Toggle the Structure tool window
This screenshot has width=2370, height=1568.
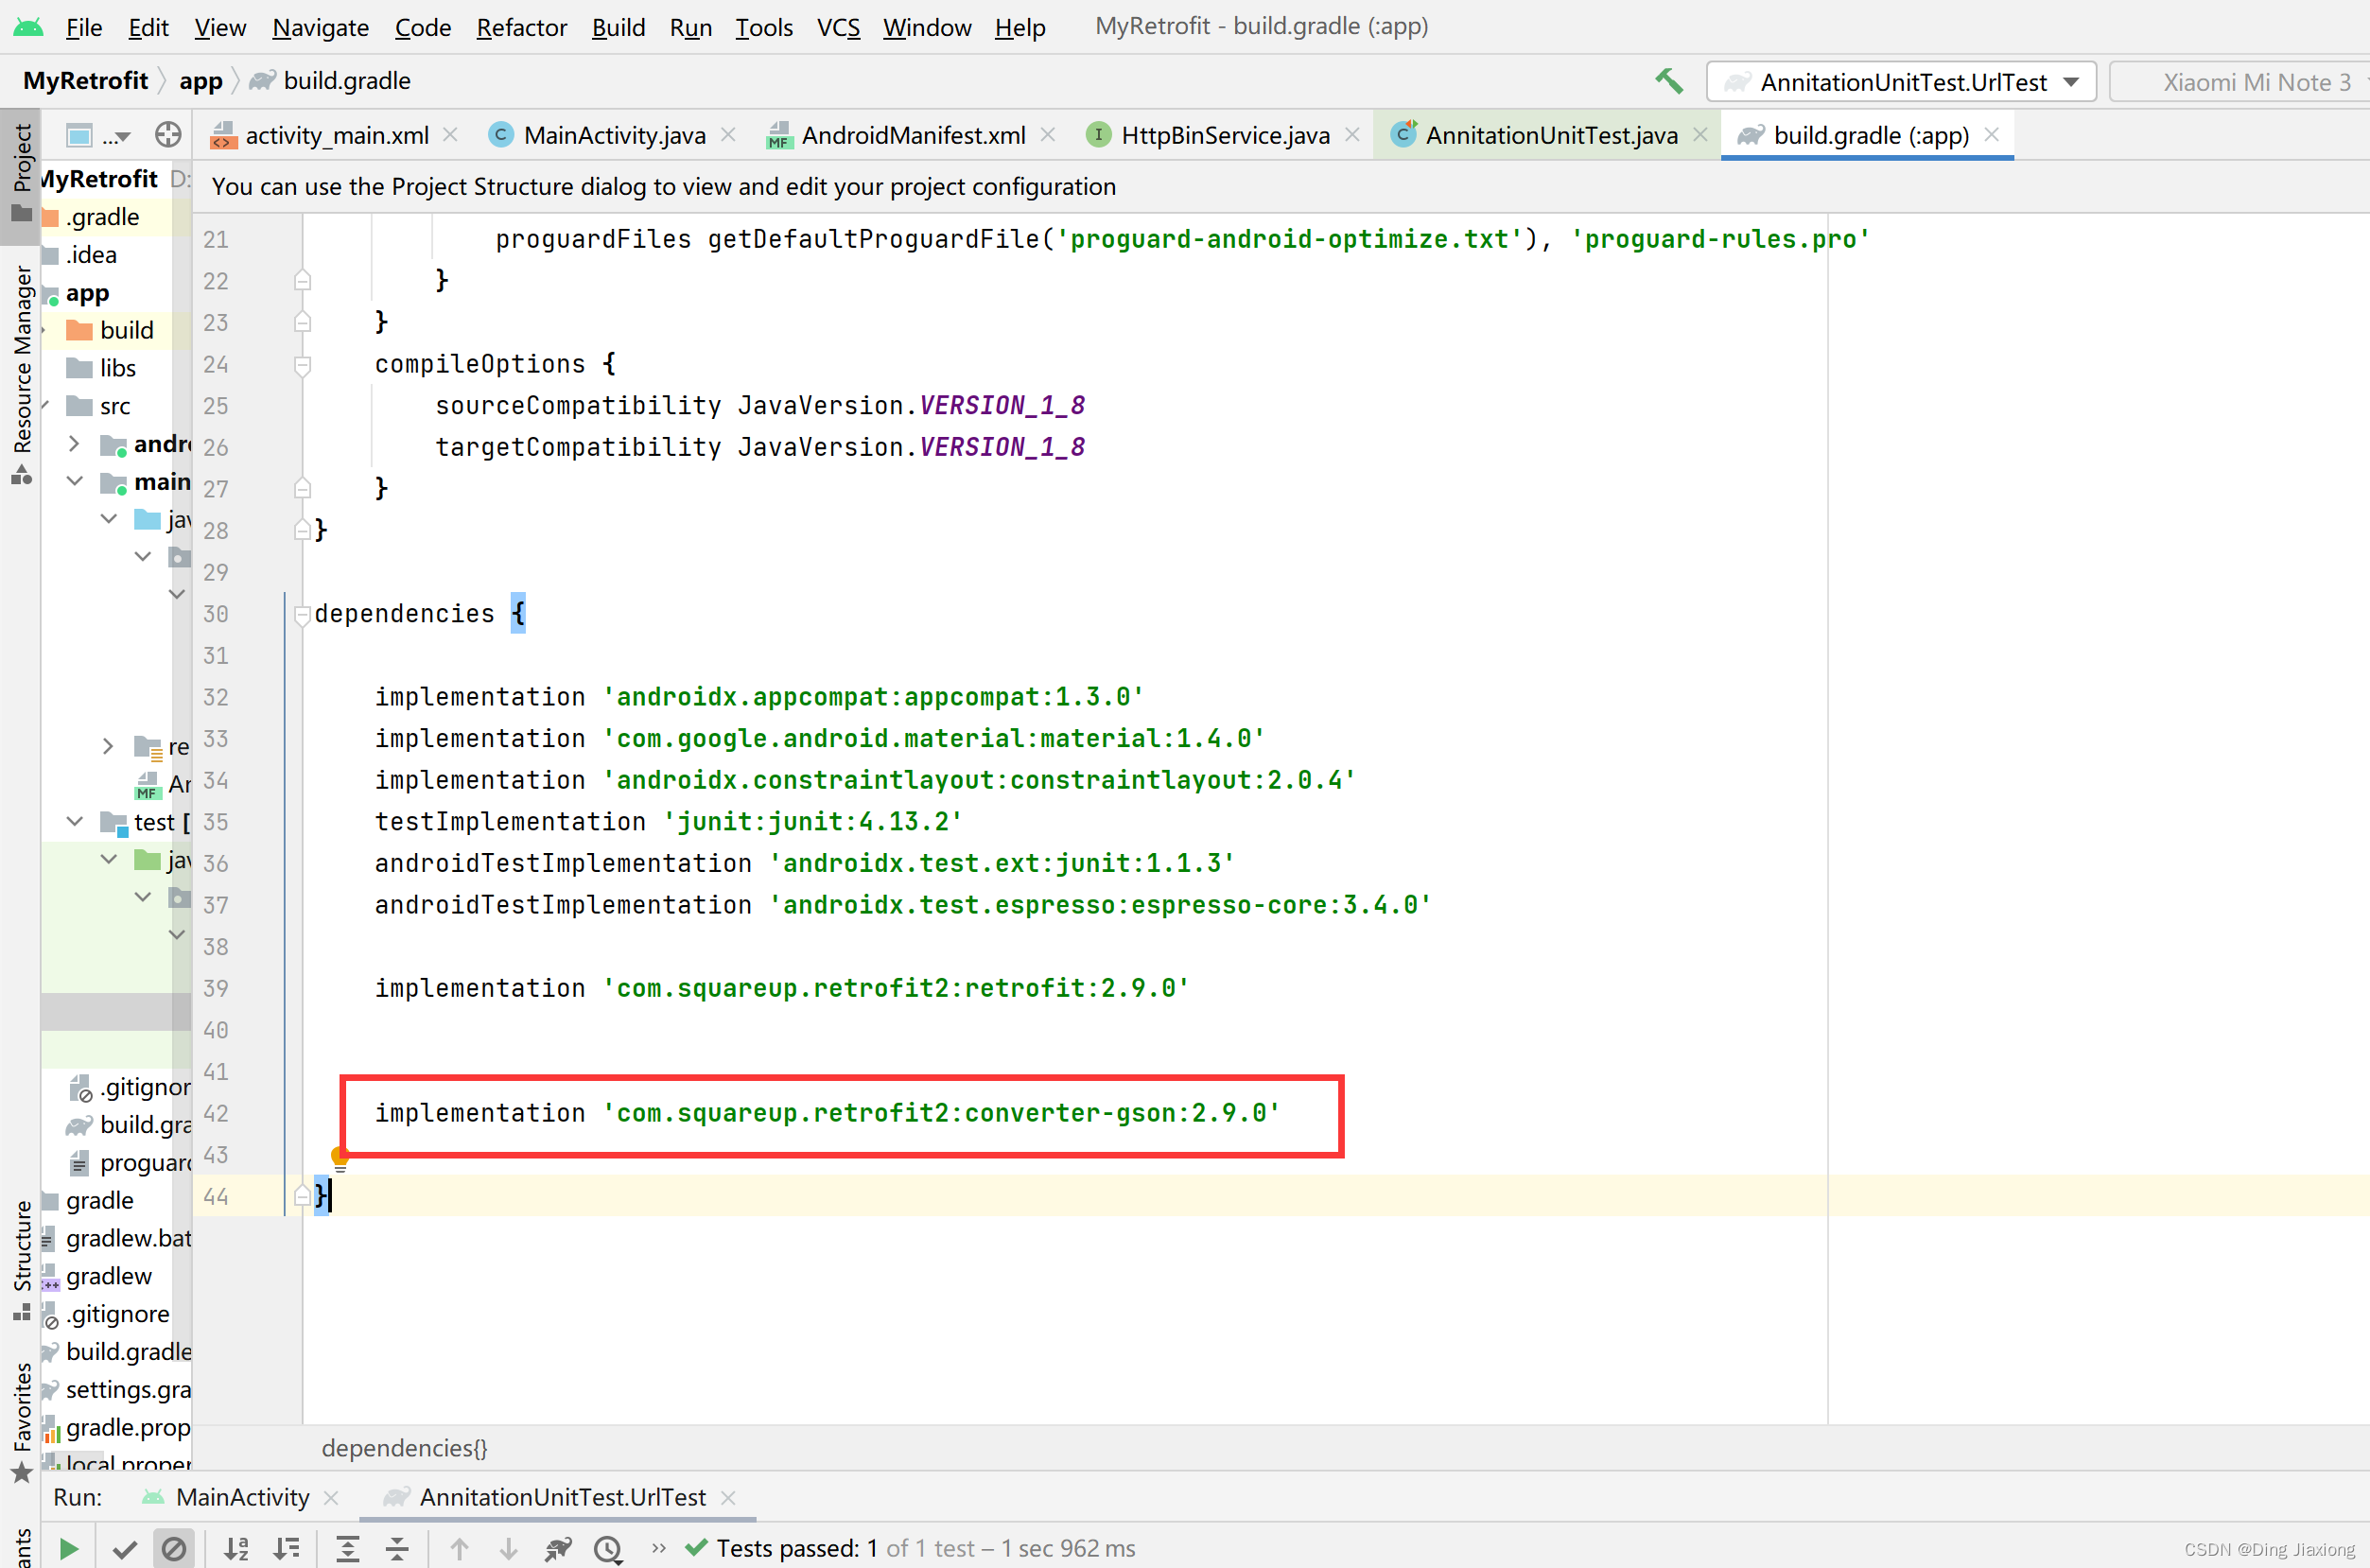[21, 1258]
